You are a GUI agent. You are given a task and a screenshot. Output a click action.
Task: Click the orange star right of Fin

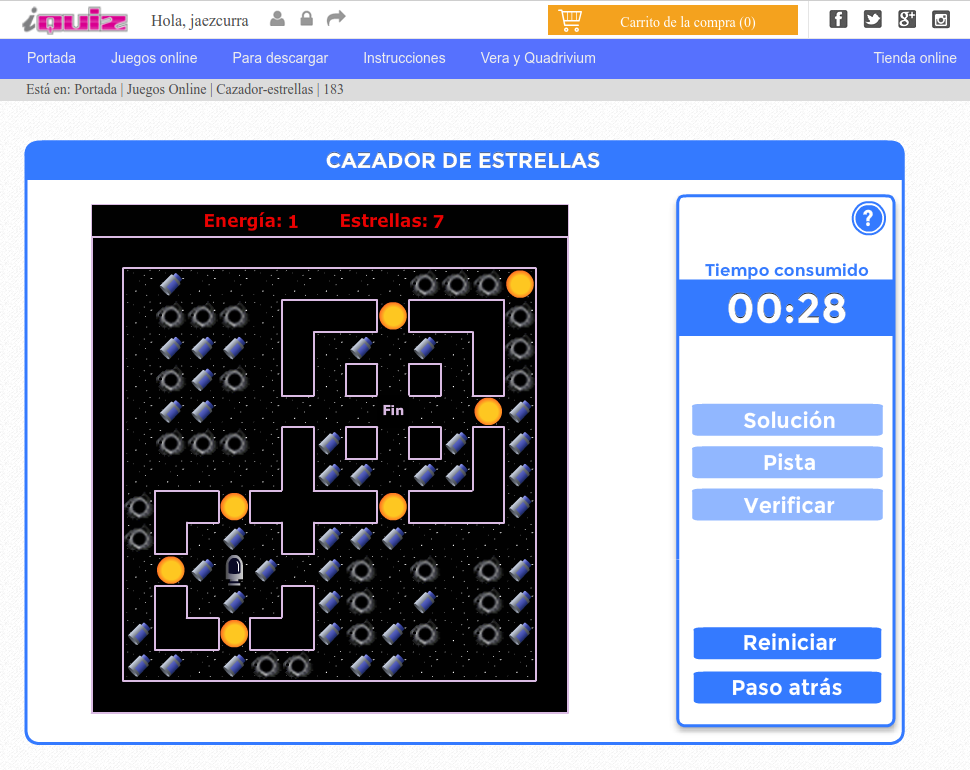[x=488, y=411]
